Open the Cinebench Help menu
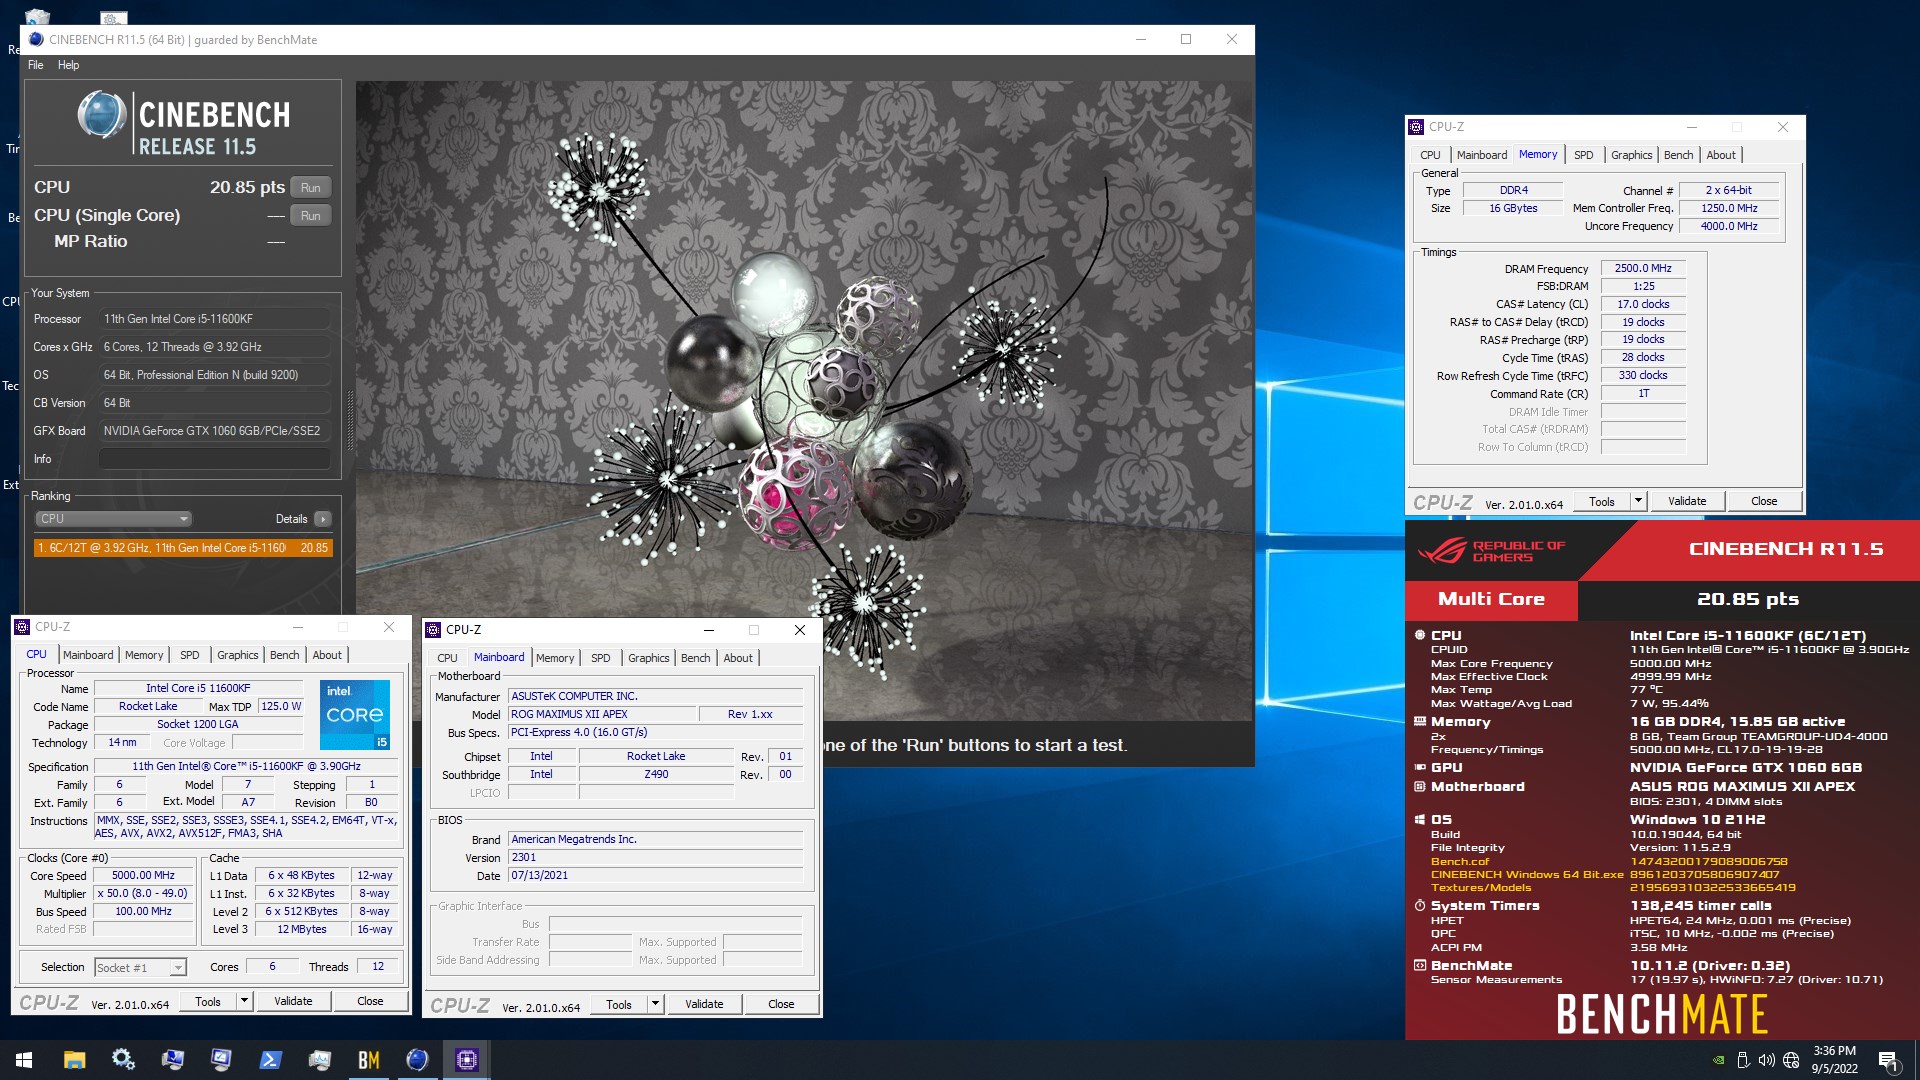Image resolution: width=1920 pixels, height=1080 pixels. point(68,65)
